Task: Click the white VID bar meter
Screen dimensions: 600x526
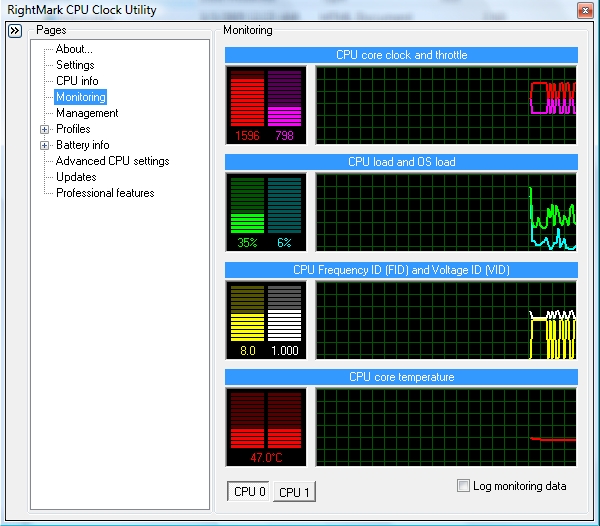Action: 284,313
